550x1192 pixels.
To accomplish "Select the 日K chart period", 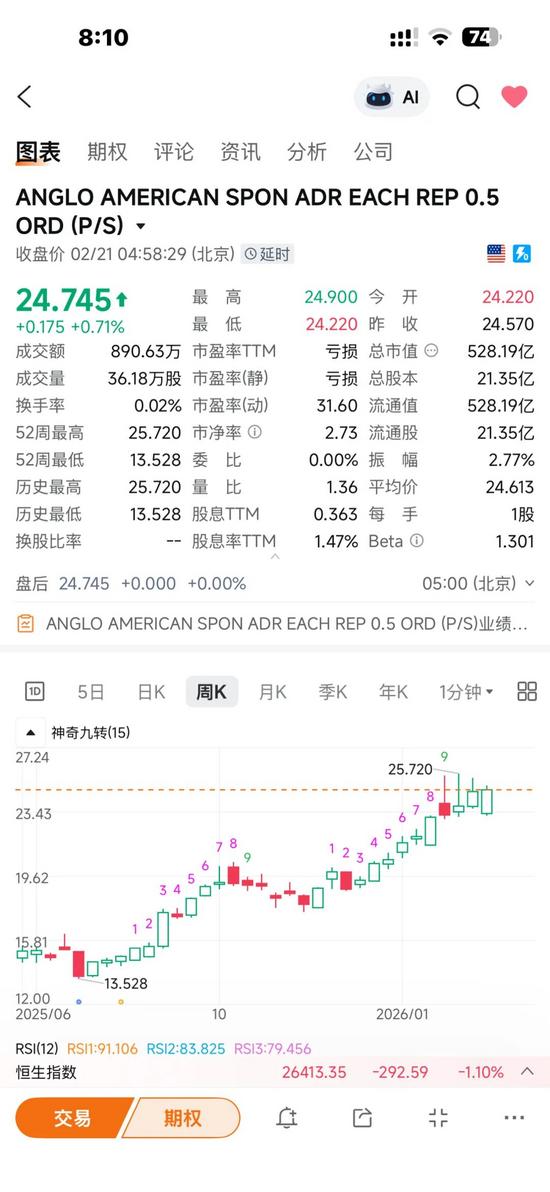I will pyautogui.click(x=151, y=692).
